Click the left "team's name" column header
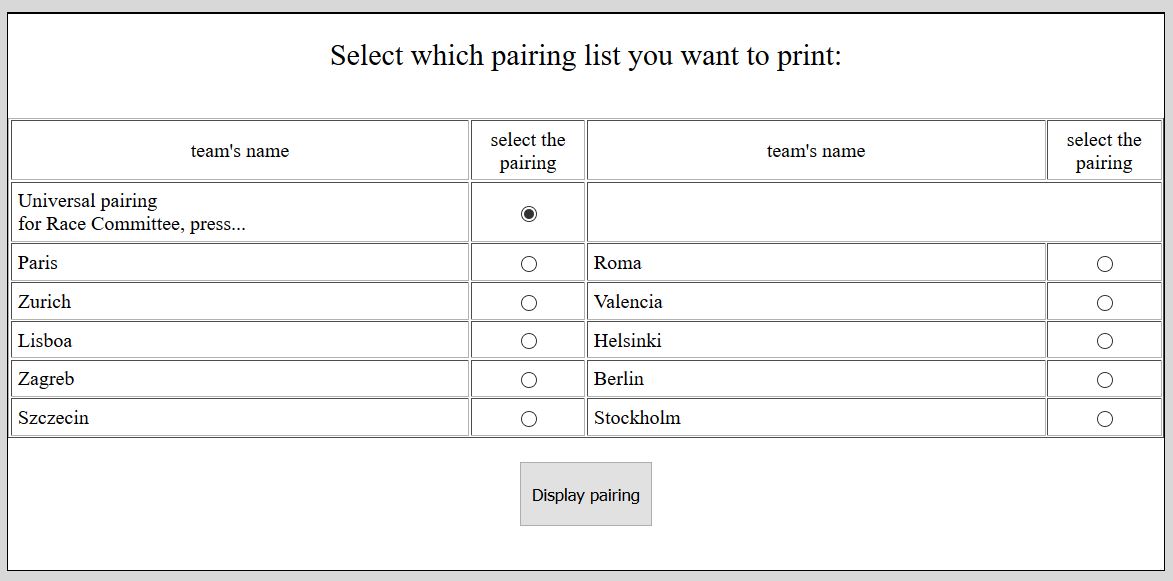Viewport: 1173px width, 581px height. 240,151
